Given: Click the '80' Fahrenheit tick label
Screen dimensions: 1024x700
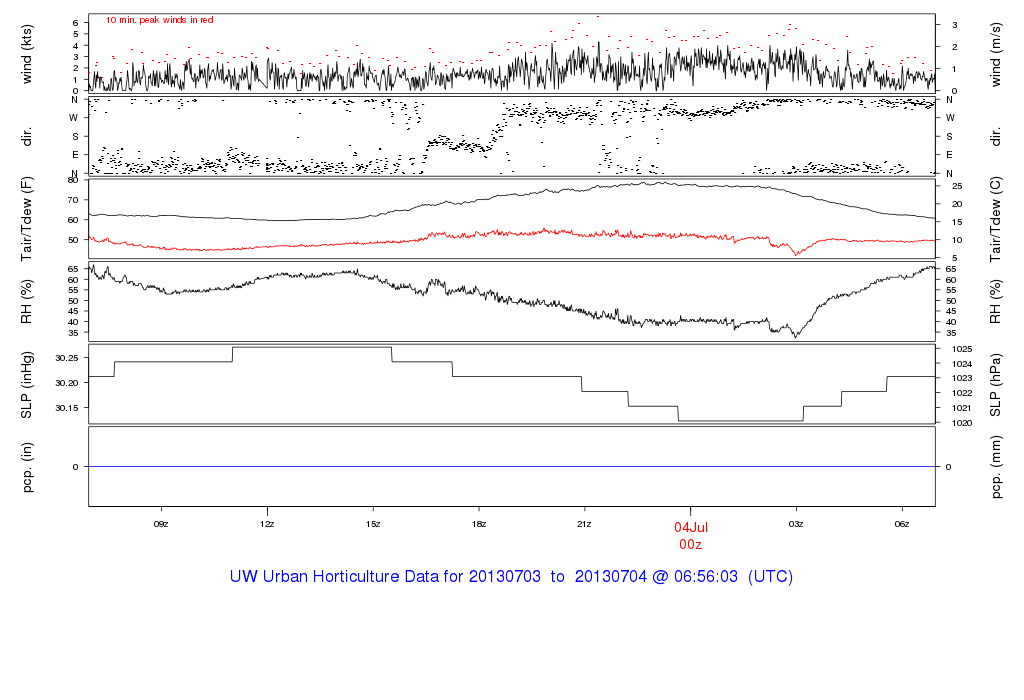Looking at the screenshot, I should 73,180.
